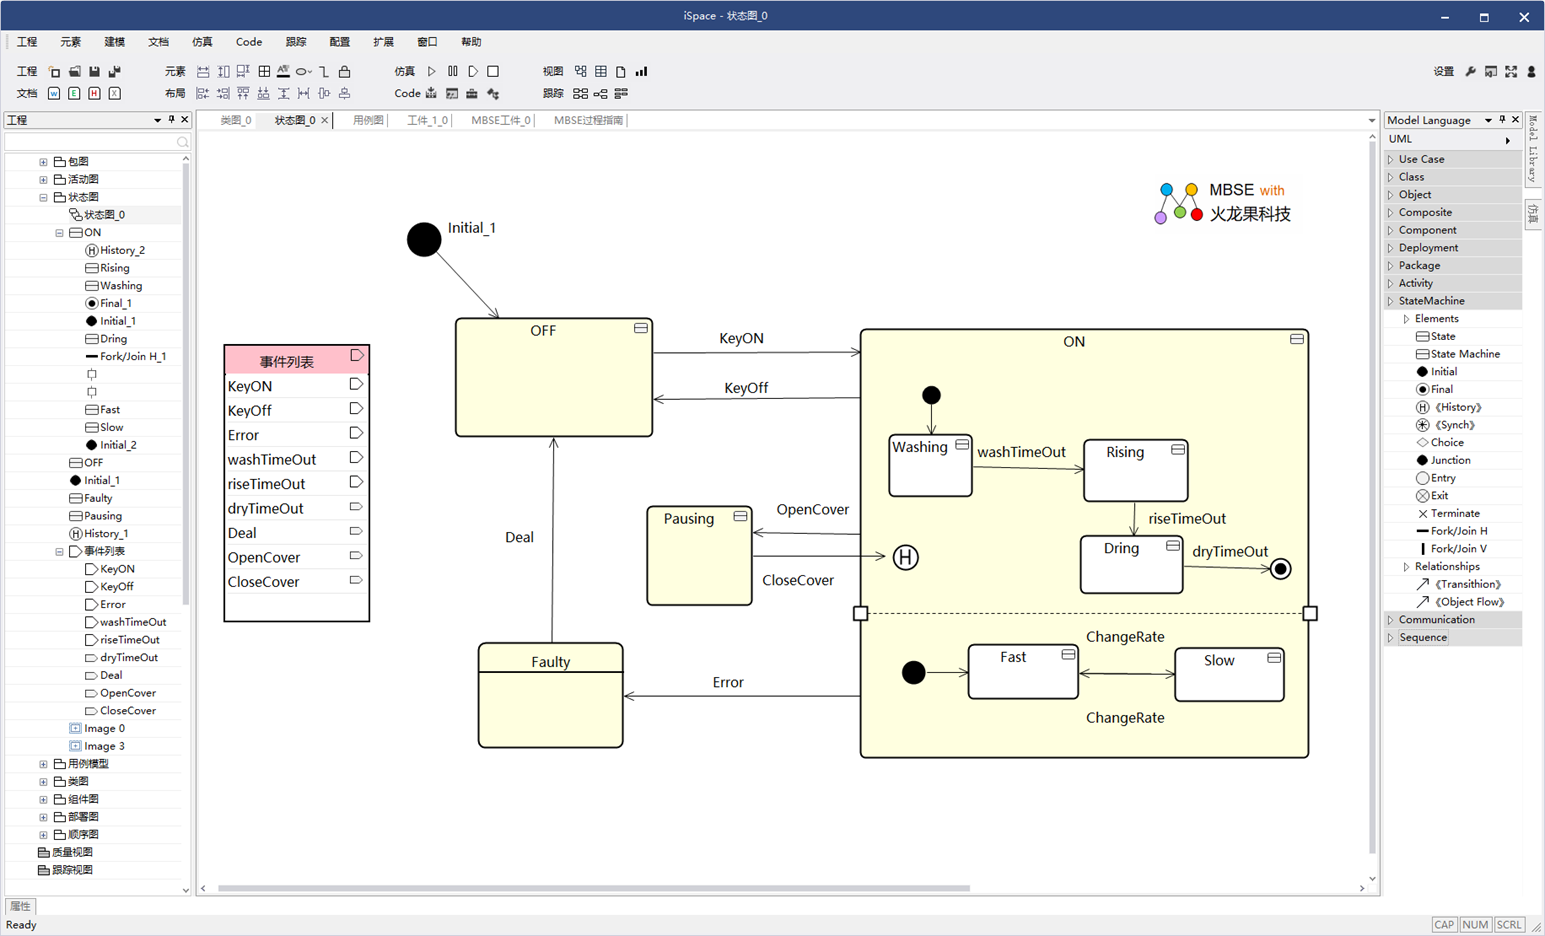Open the 仿真 menu

point(202,42)
